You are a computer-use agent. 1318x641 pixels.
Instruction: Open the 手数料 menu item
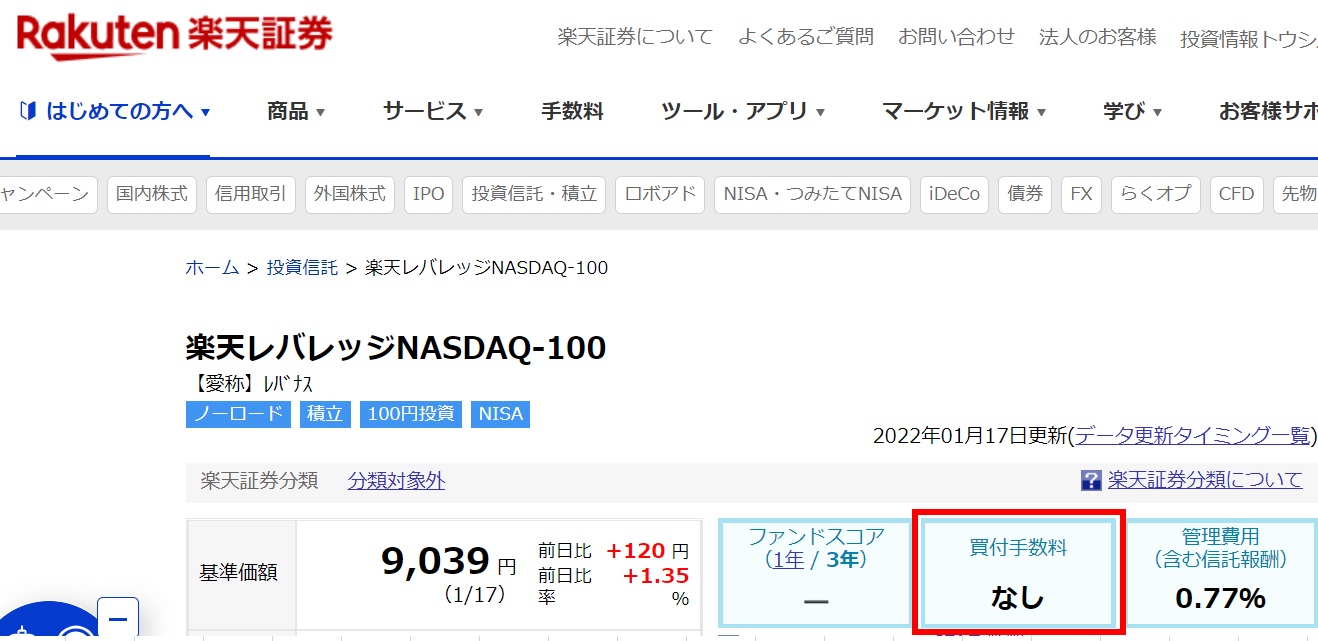pyautogui.click(x=572, y=111)
